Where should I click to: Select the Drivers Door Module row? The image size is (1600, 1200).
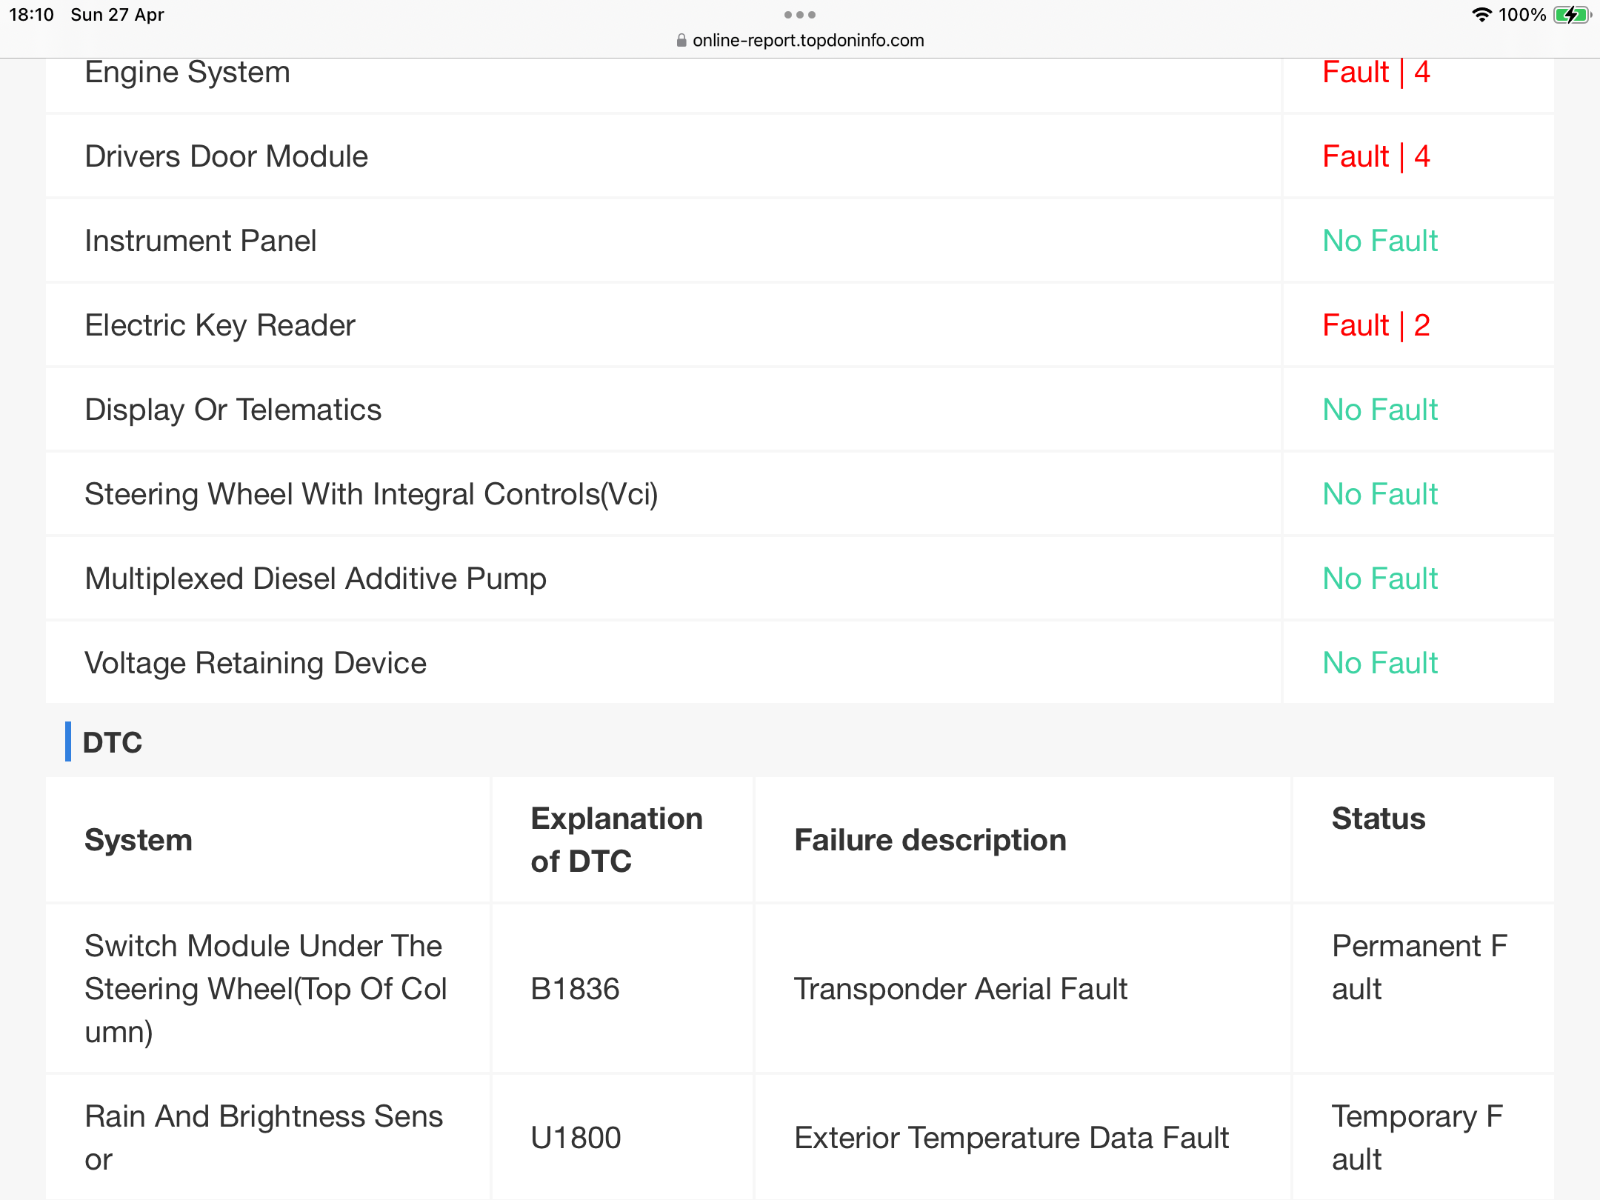(800, 157)
